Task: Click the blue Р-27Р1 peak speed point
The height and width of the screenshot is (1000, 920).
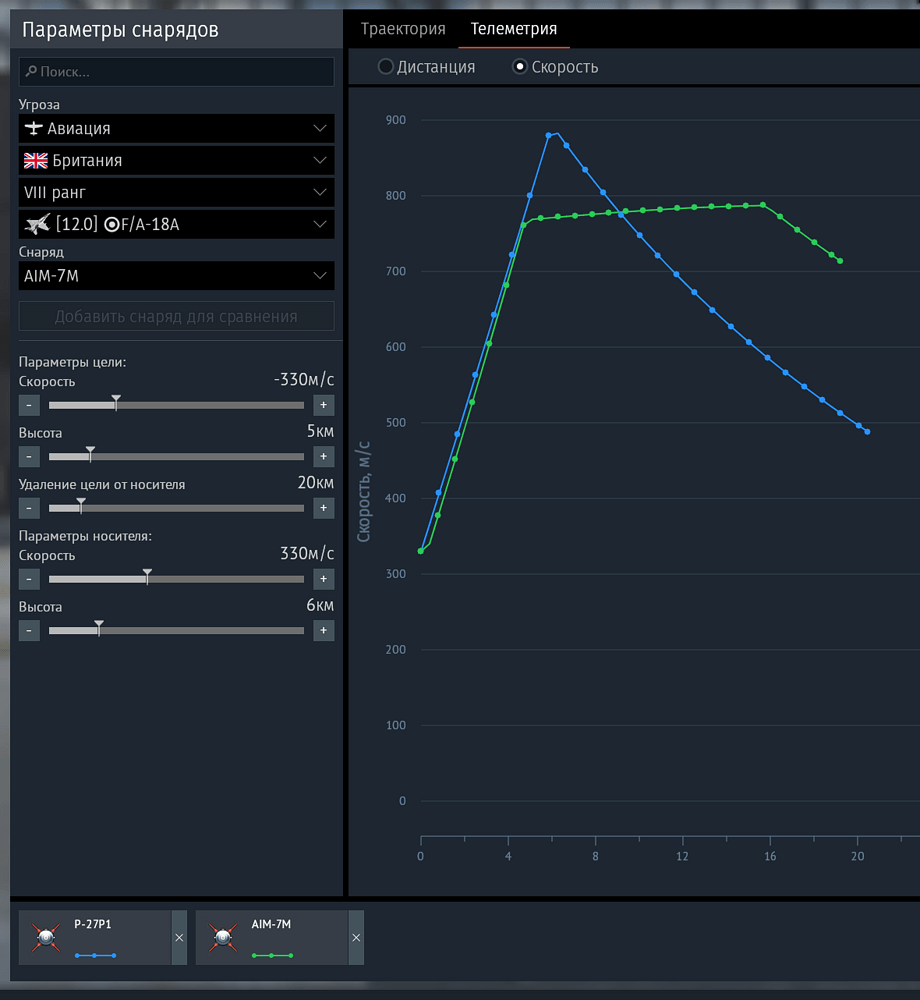Action: [x=549, y=135]
